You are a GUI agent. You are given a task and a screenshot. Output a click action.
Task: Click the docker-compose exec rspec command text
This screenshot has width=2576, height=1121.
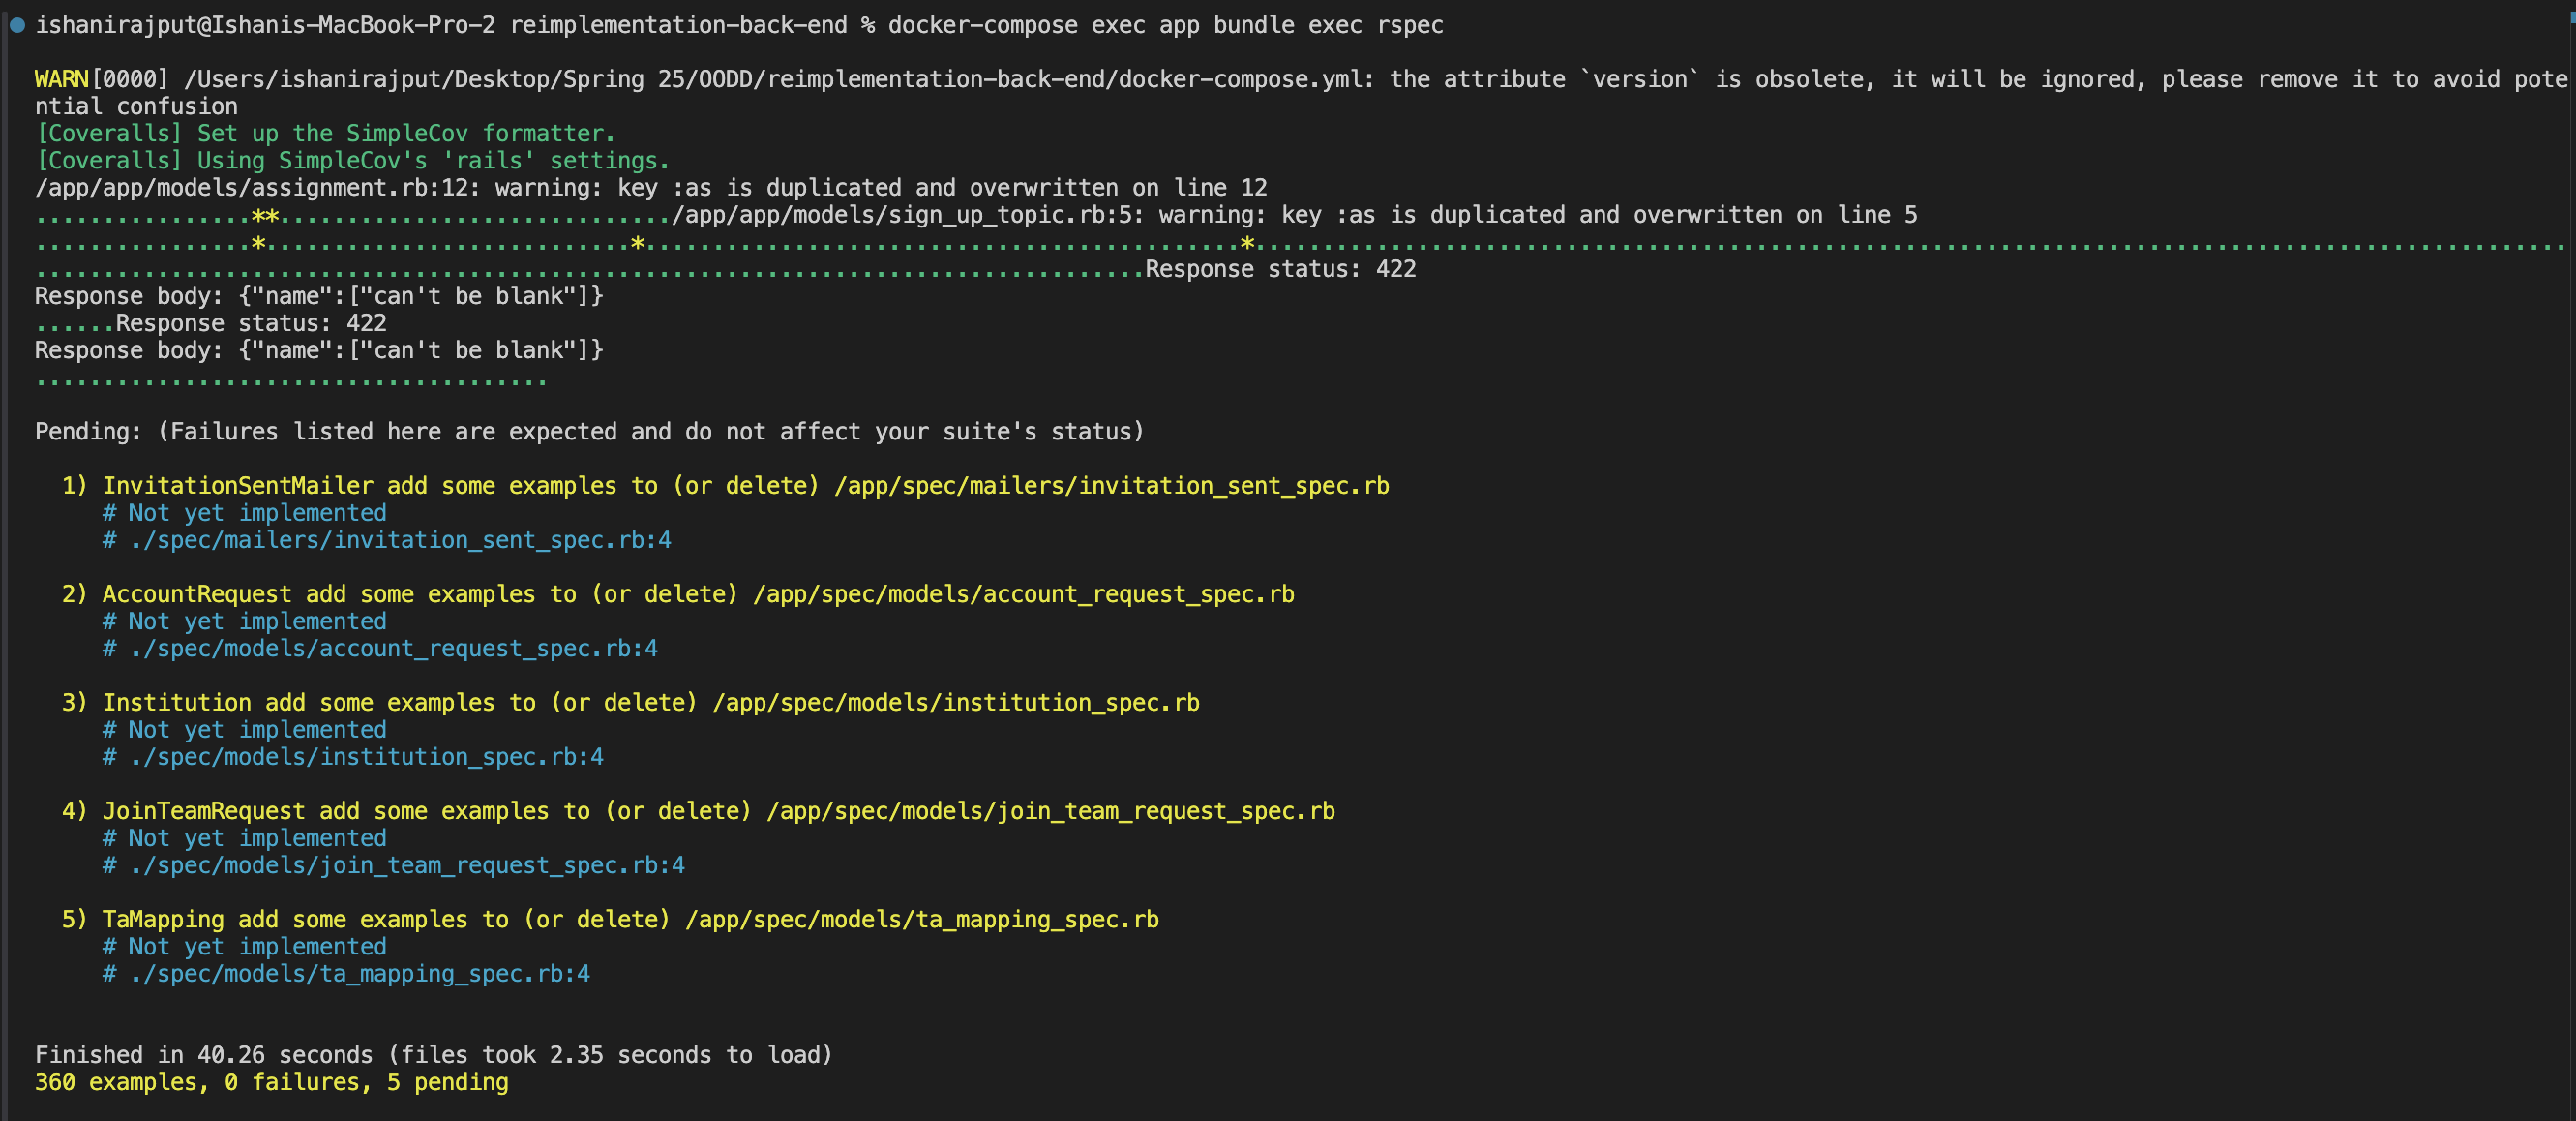(x=1165, y=26)
